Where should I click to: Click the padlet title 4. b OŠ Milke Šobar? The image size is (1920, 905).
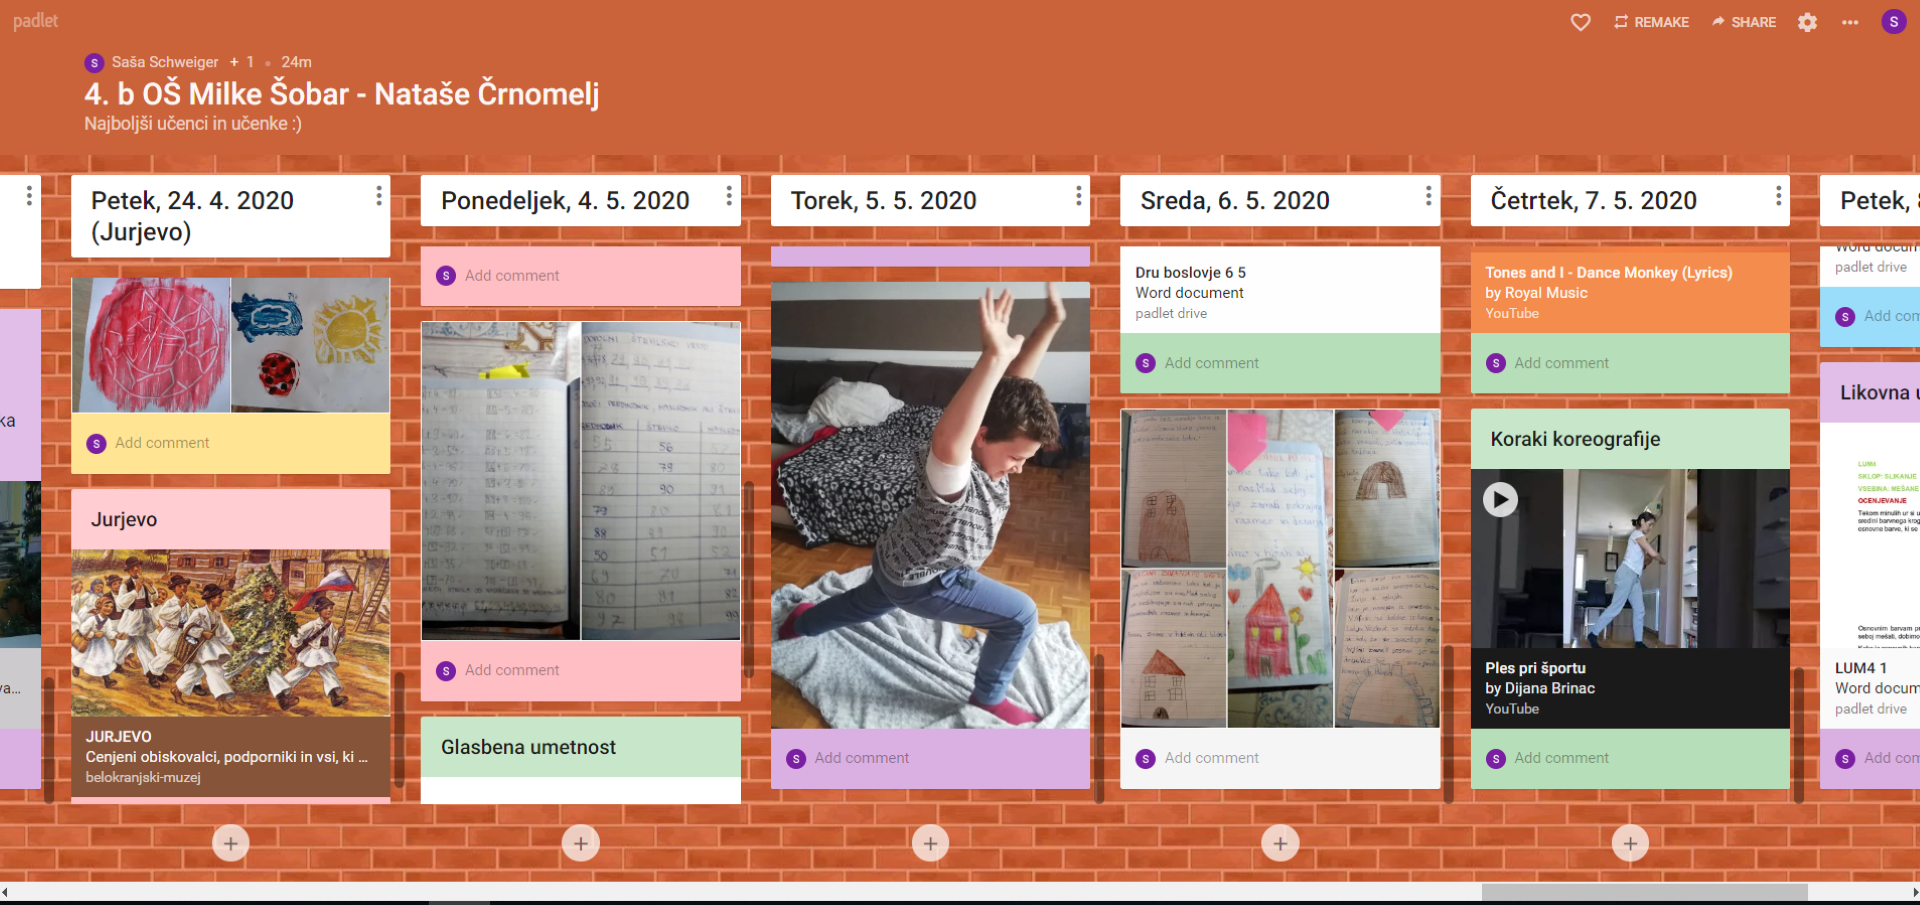(x=342, y=94)
